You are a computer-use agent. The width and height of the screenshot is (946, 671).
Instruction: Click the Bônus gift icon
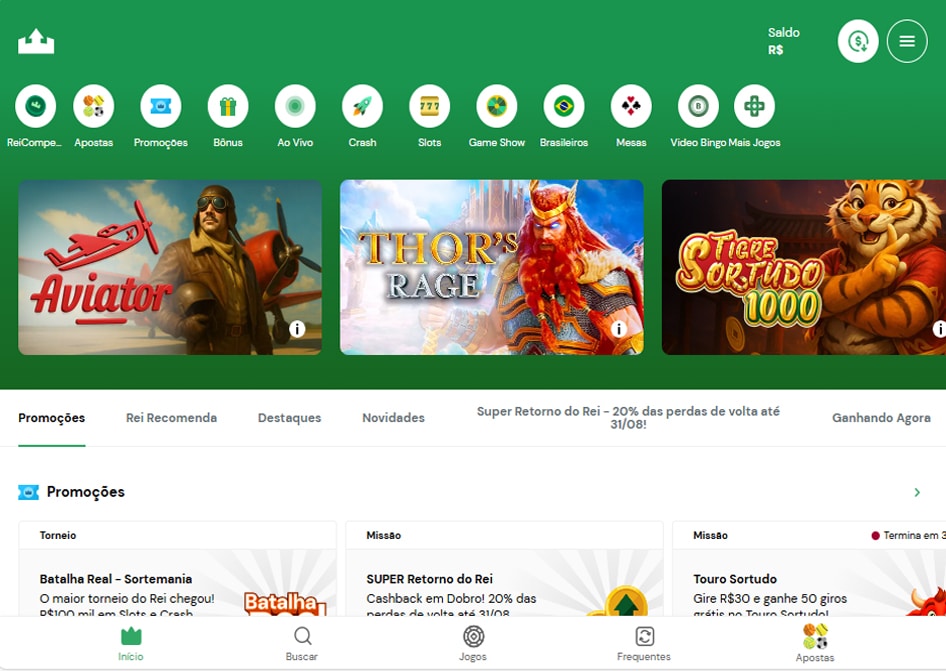228,106
